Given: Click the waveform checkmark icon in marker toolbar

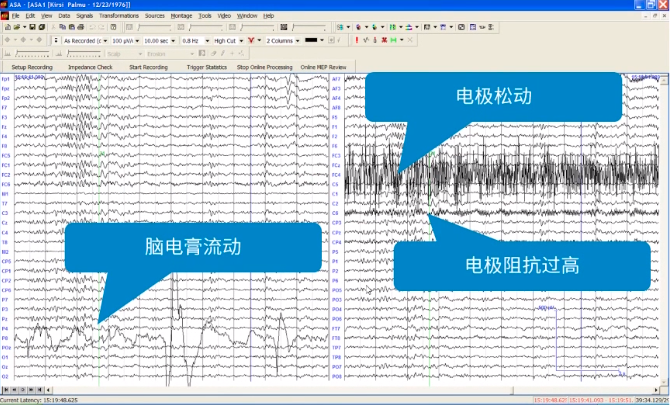Looking at the screenshot, I should click(366, 40).
